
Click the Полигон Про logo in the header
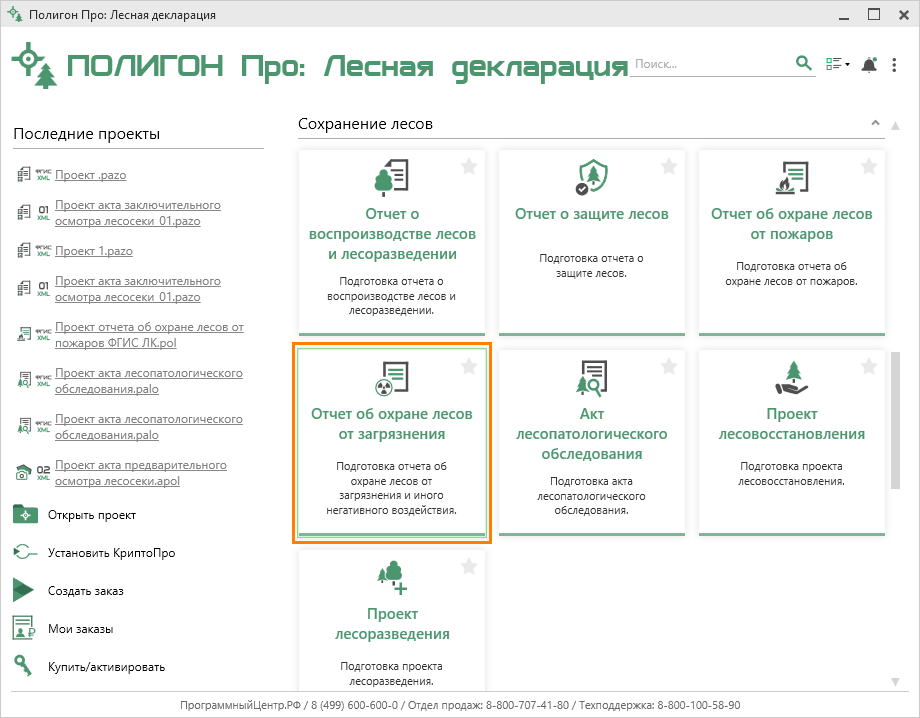pyautogui.click(x=35, y=65)
